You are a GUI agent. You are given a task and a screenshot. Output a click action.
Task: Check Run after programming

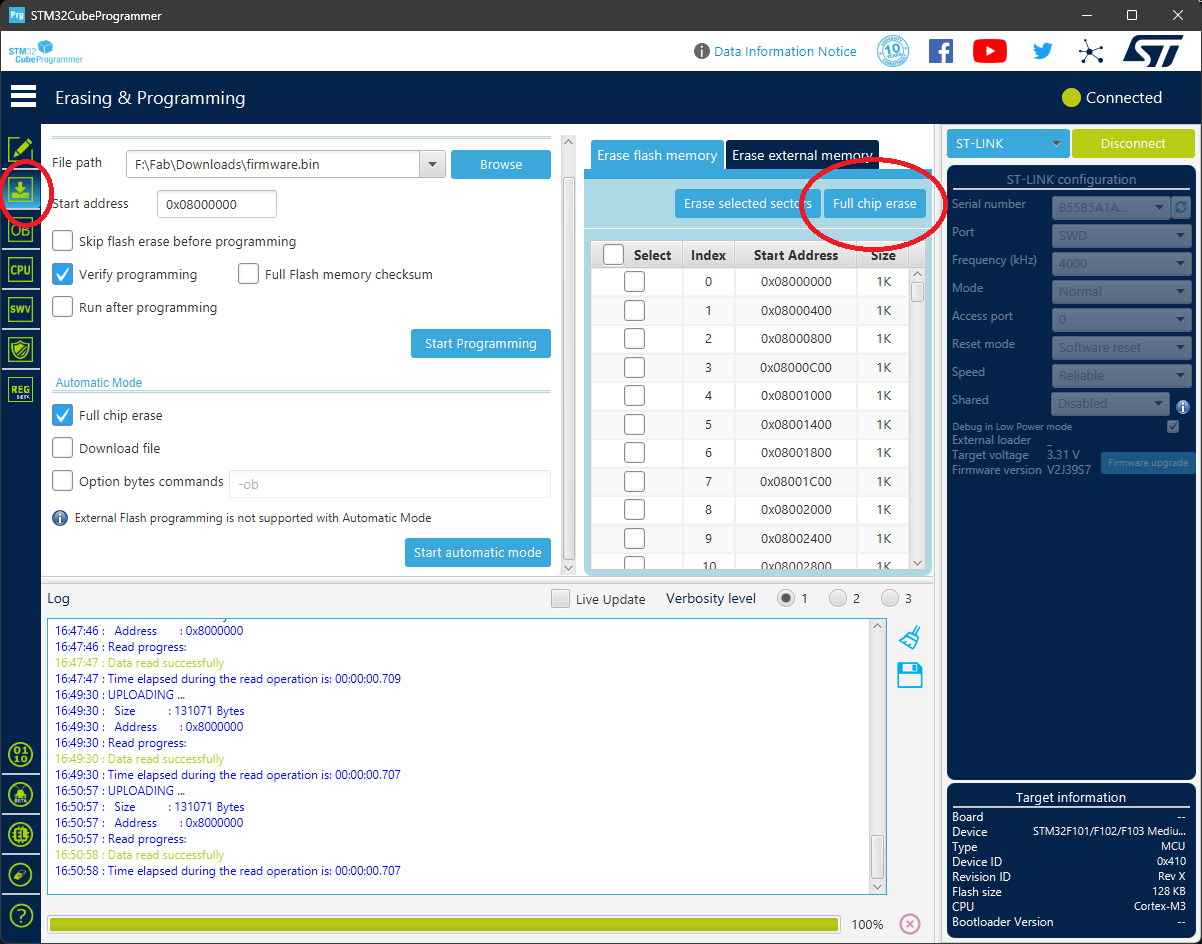(x=62, y=307)
